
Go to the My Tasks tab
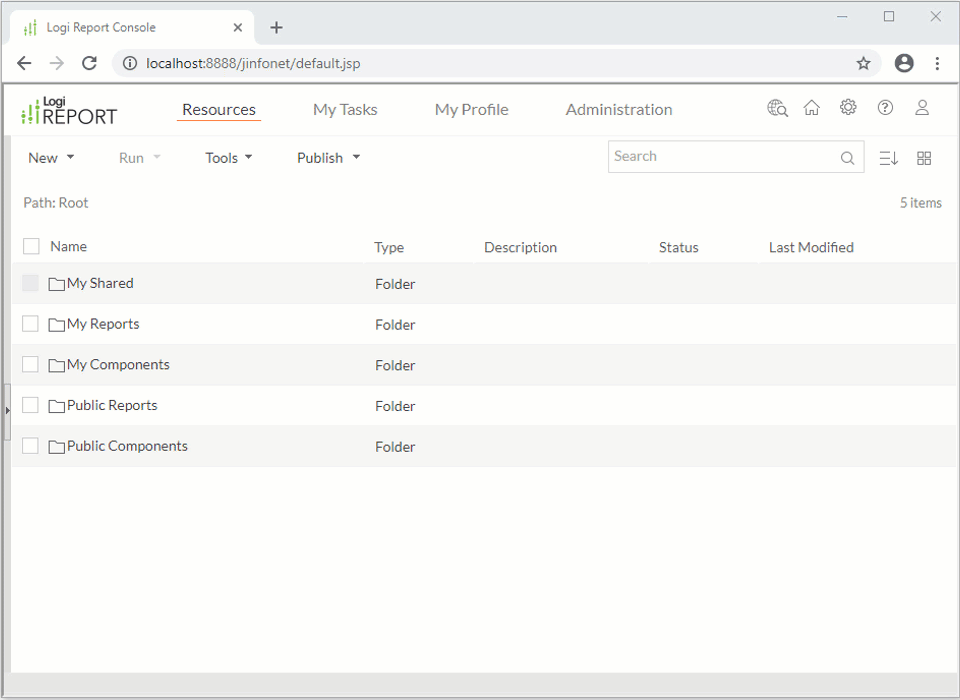tap(345, 110)
